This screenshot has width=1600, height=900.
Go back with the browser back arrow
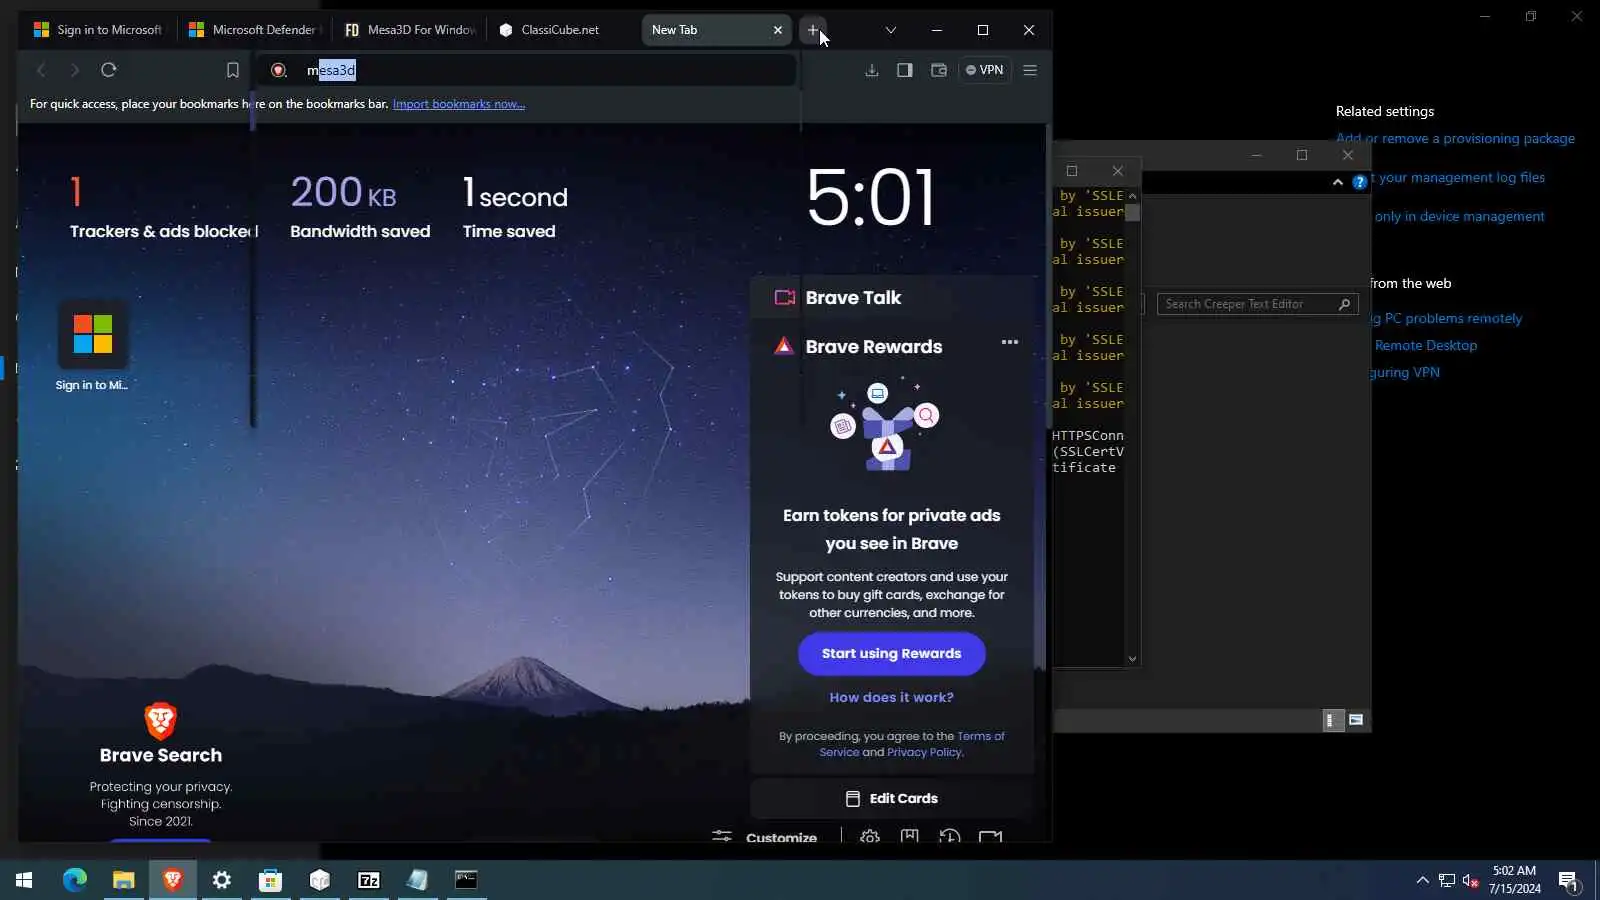41,70
